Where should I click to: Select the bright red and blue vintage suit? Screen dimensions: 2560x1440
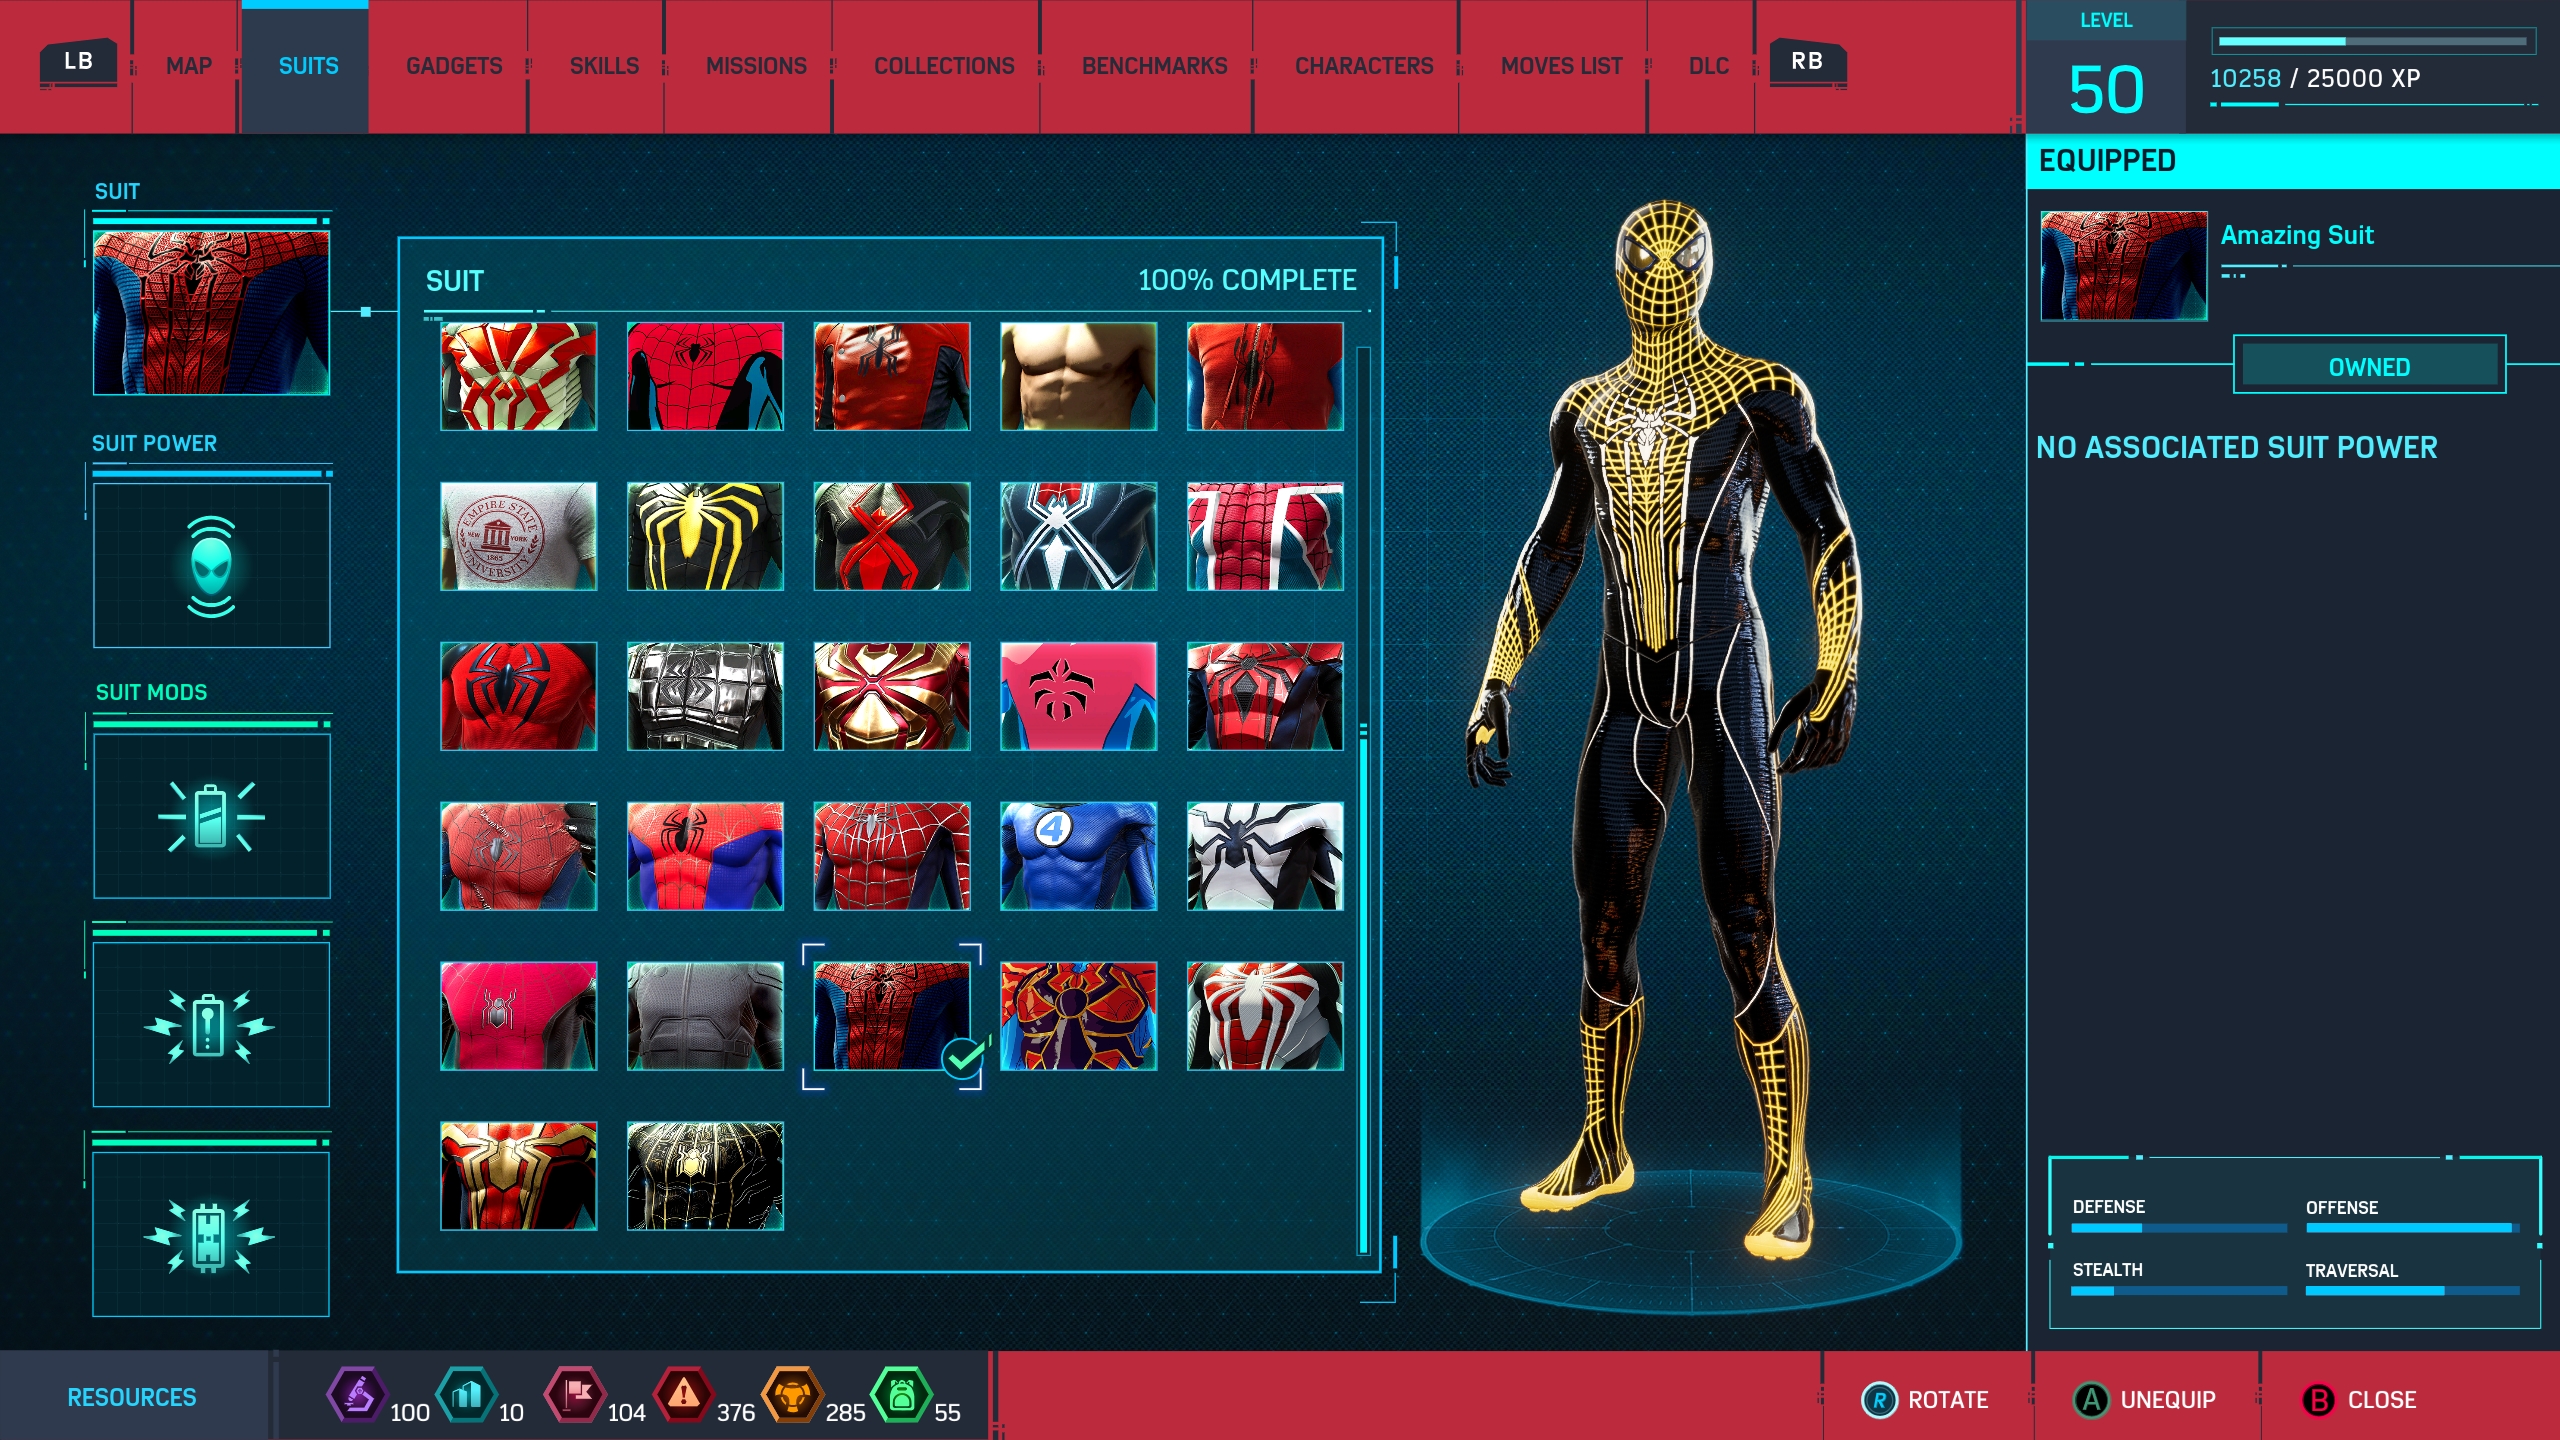[x=705, y=856]
